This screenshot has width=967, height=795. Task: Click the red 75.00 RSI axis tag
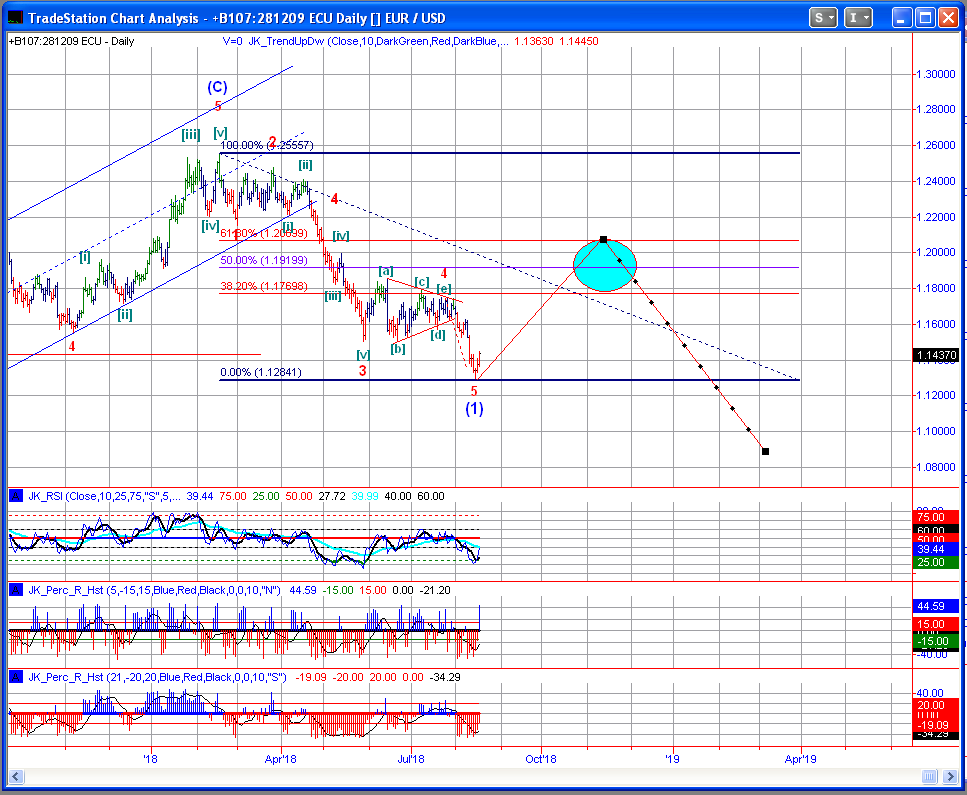[936, 517]
